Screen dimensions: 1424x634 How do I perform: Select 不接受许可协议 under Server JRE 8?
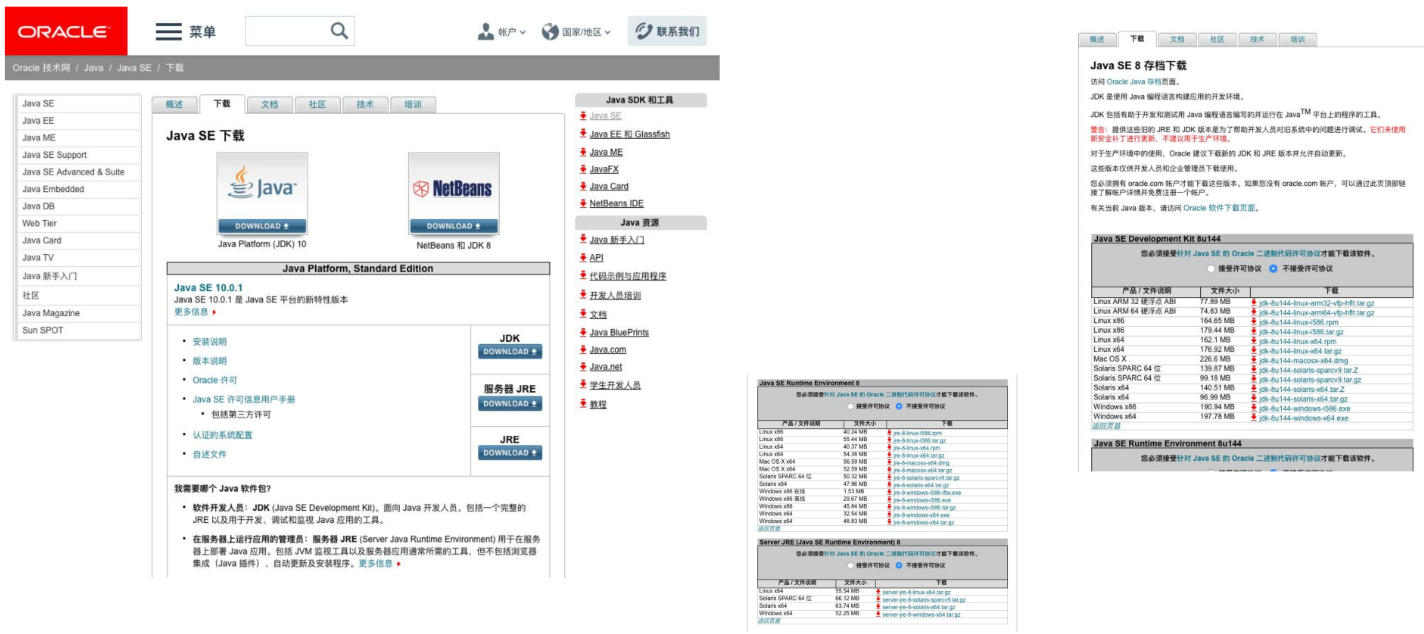point(898,565)
